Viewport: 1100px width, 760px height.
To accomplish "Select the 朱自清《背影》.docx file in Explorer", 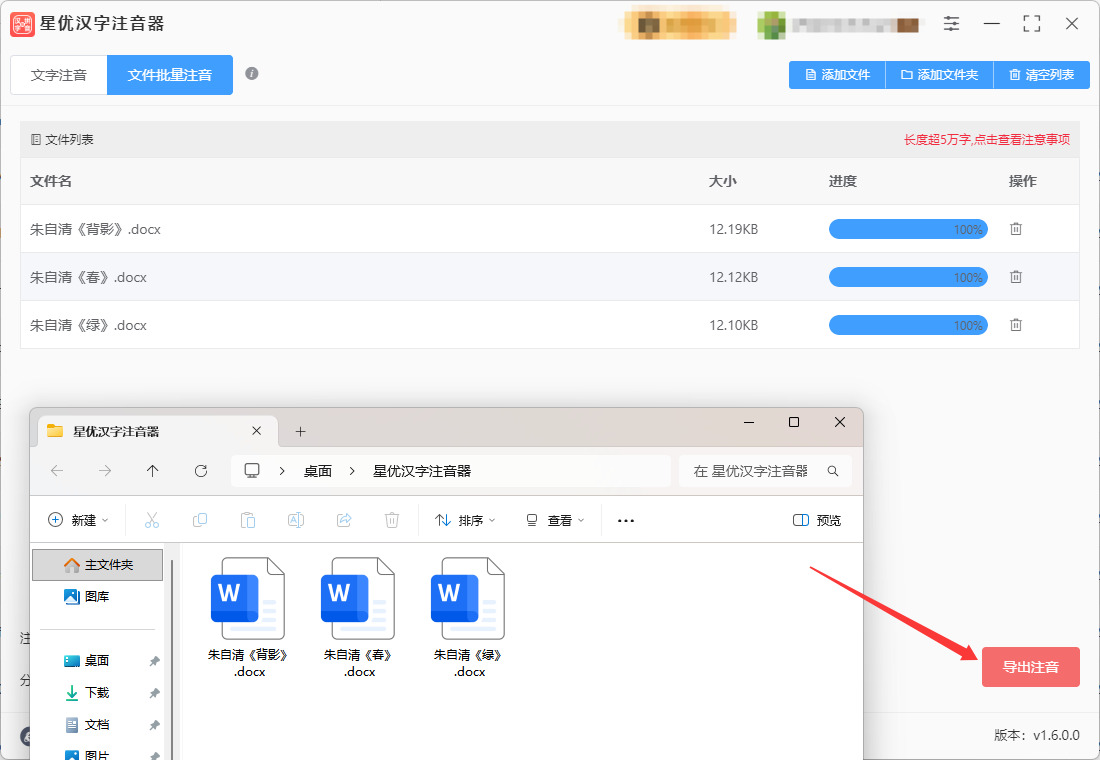I will 248,618.
